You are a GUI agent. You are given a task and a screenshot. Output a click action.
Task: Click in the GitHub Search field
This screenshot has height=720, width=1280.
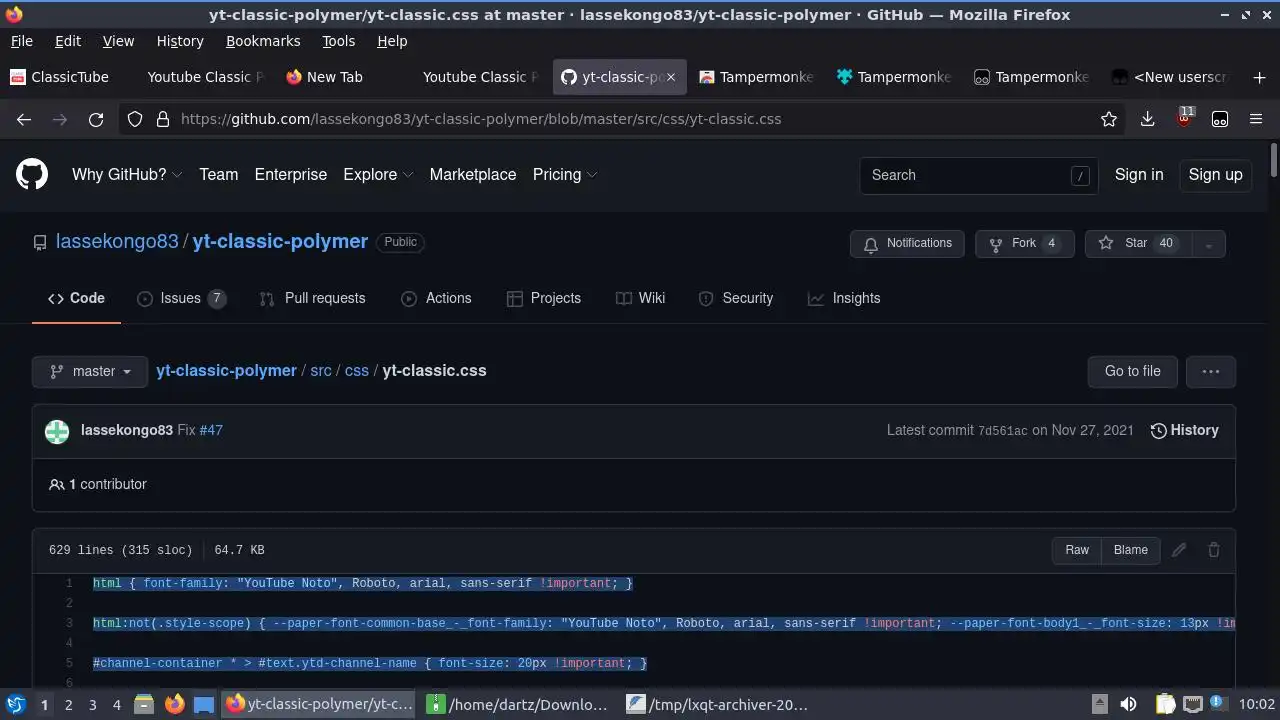[x=979, y=175]
